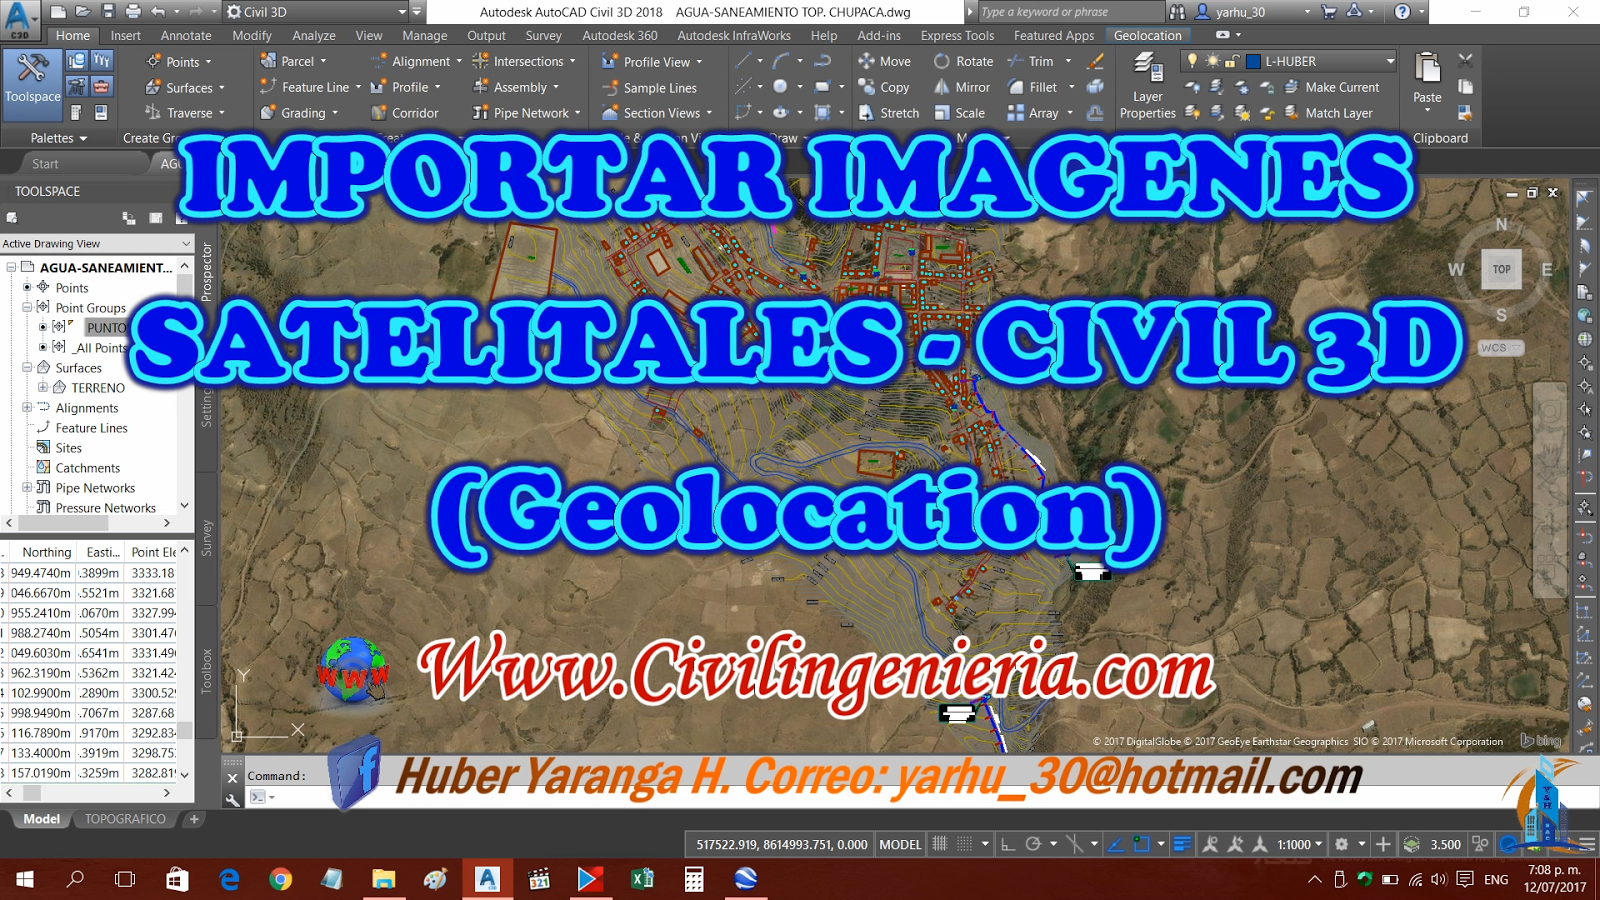Collapse the Surfaces tree node
This screenshot has height=900, width=1600.
point(28,367)
